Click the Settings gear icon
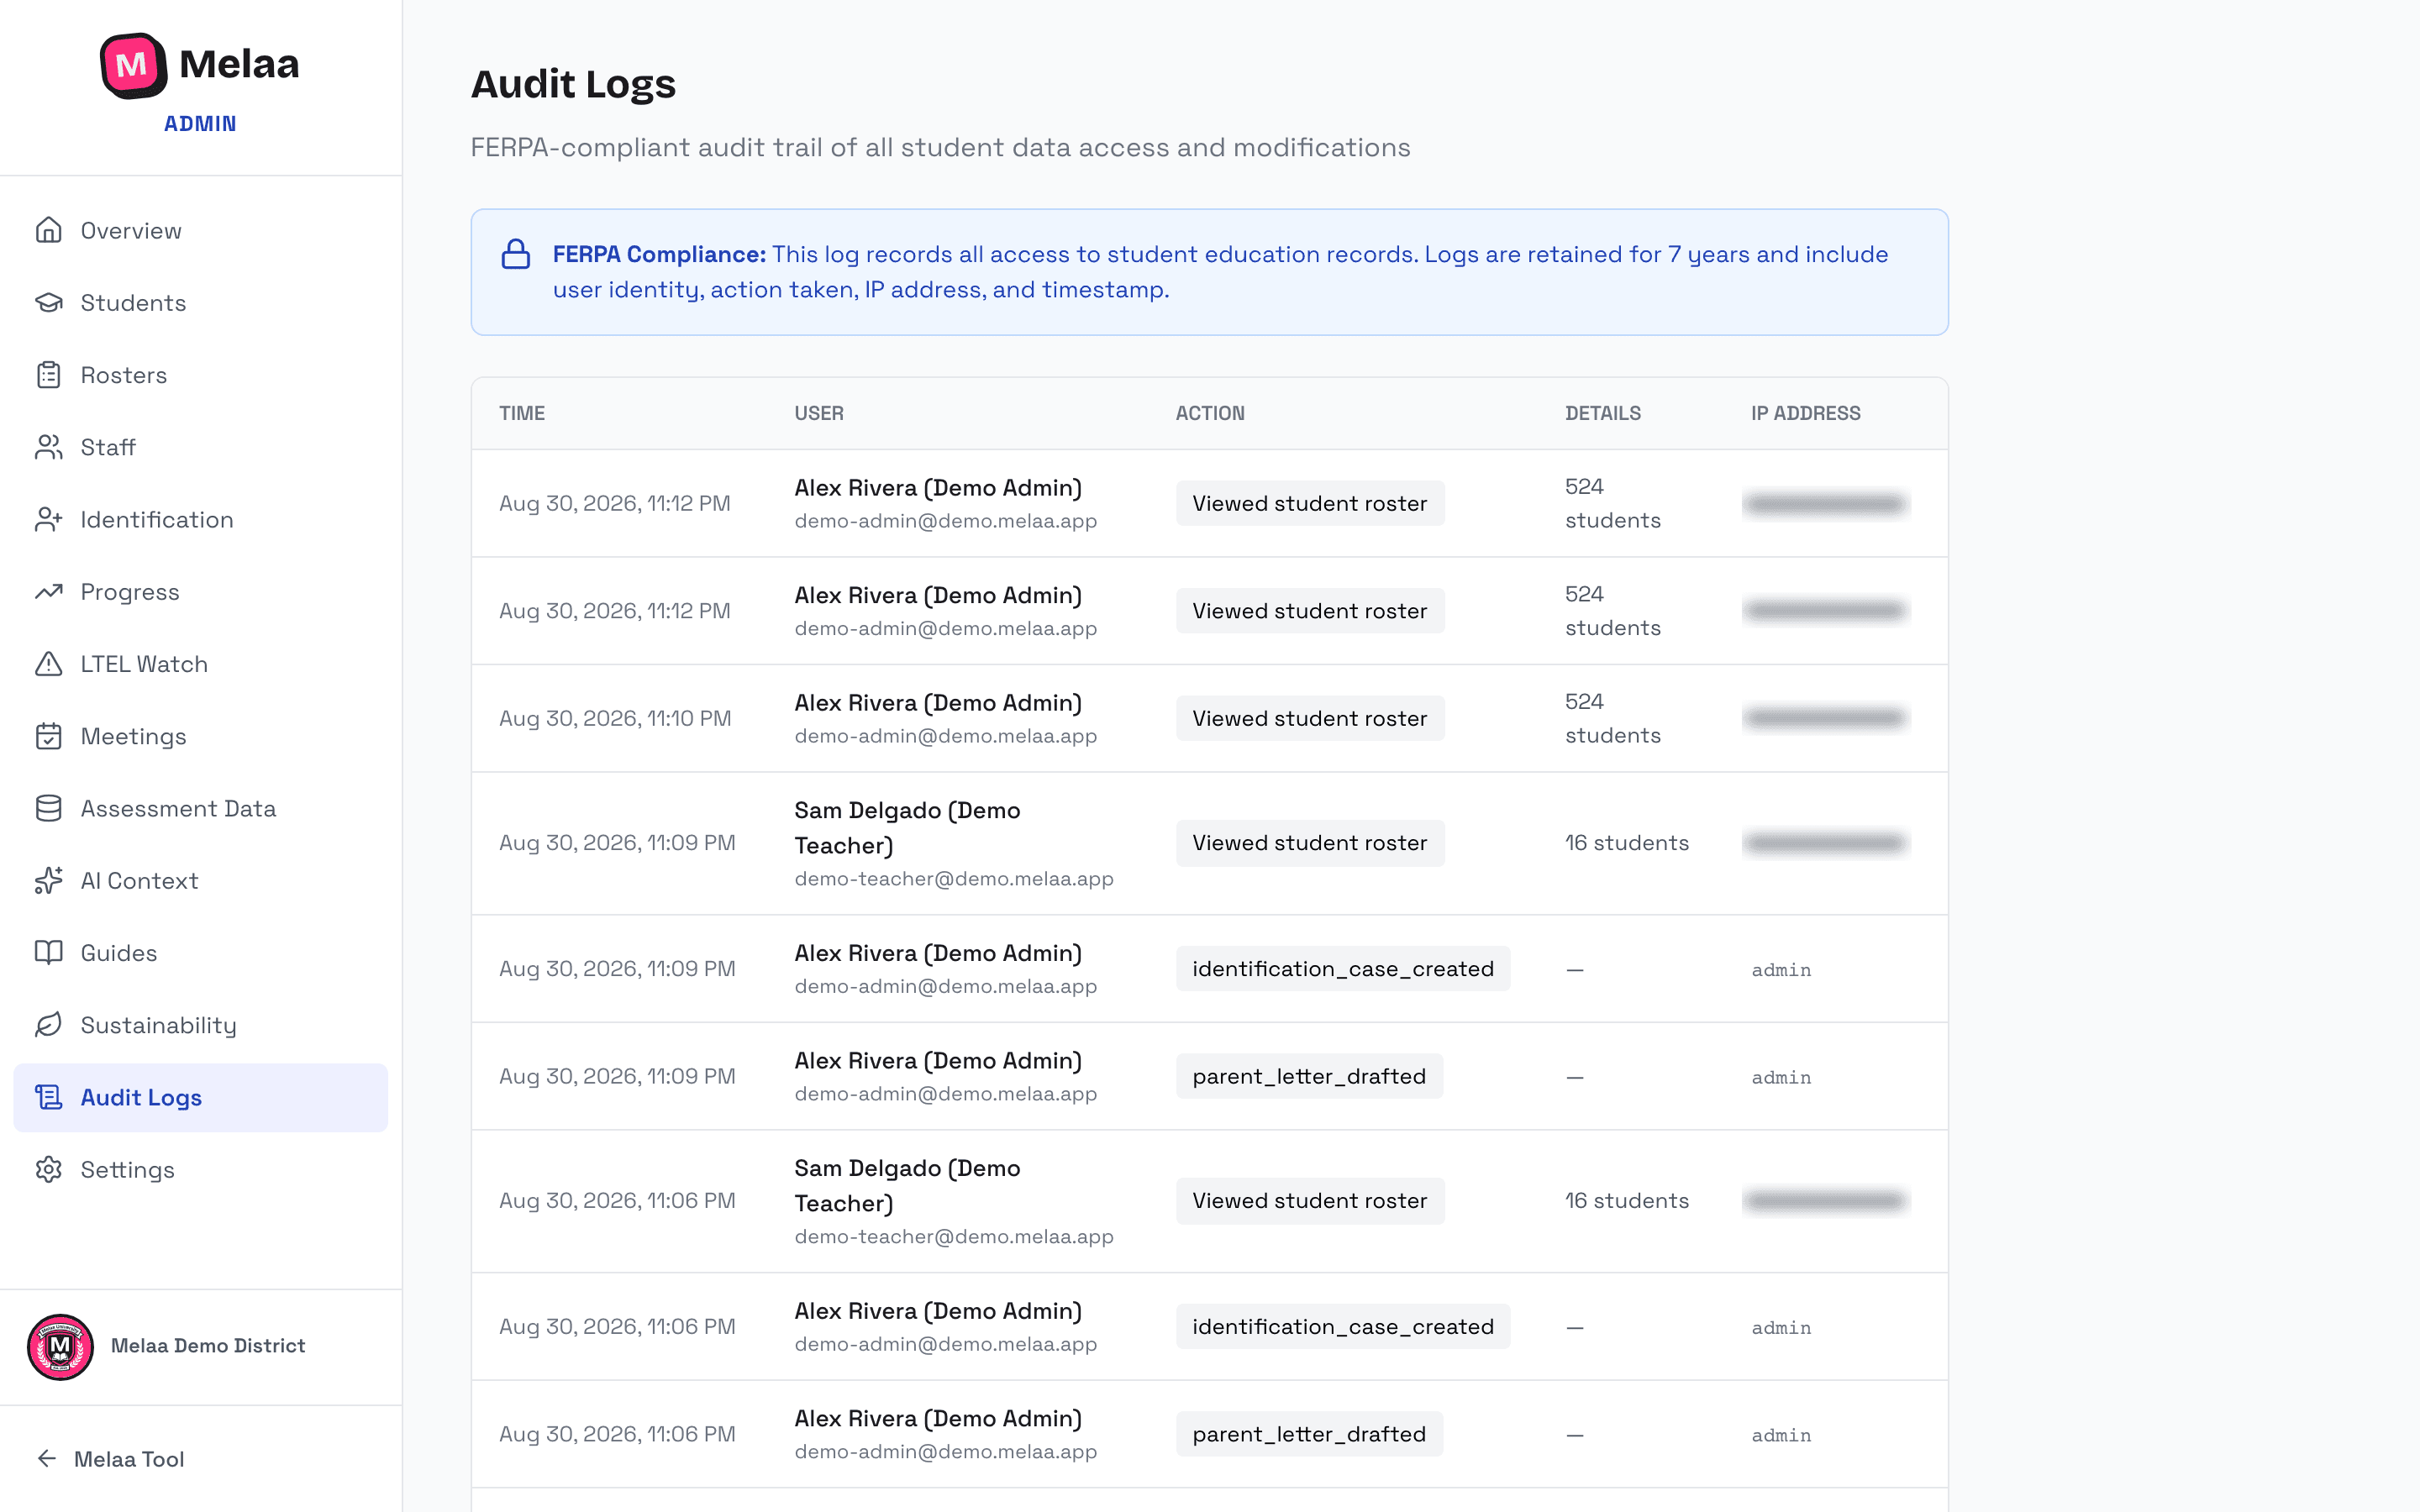 click(x=48, y=1169)
